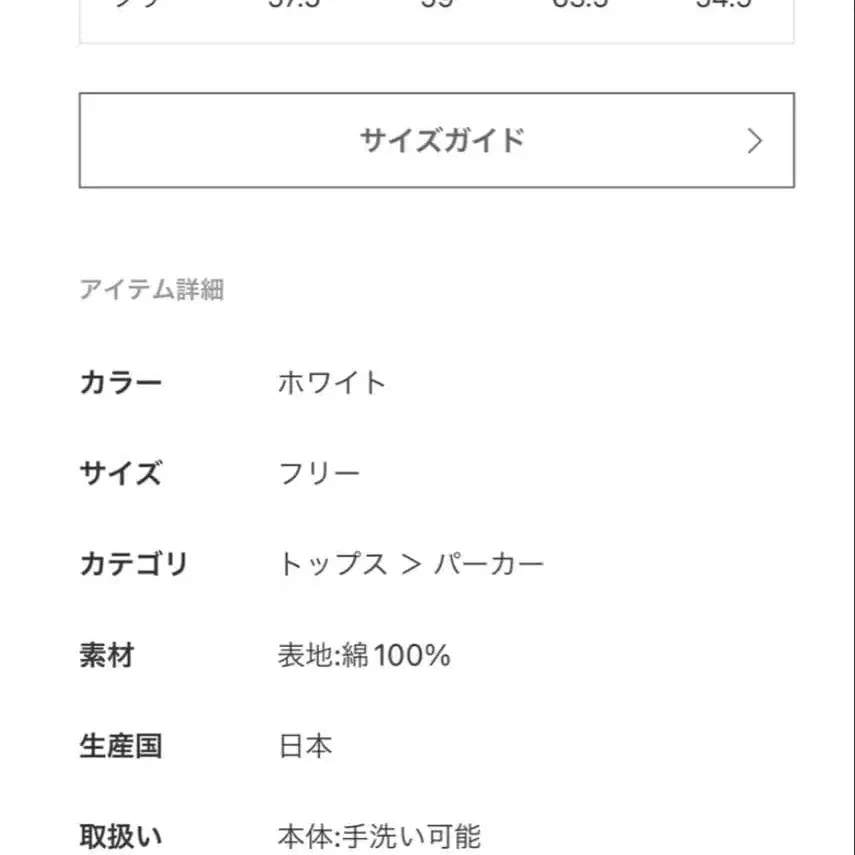Tap the アイテム詳細 section header
The height and width of the screenshot is (855, 855).
152,290
